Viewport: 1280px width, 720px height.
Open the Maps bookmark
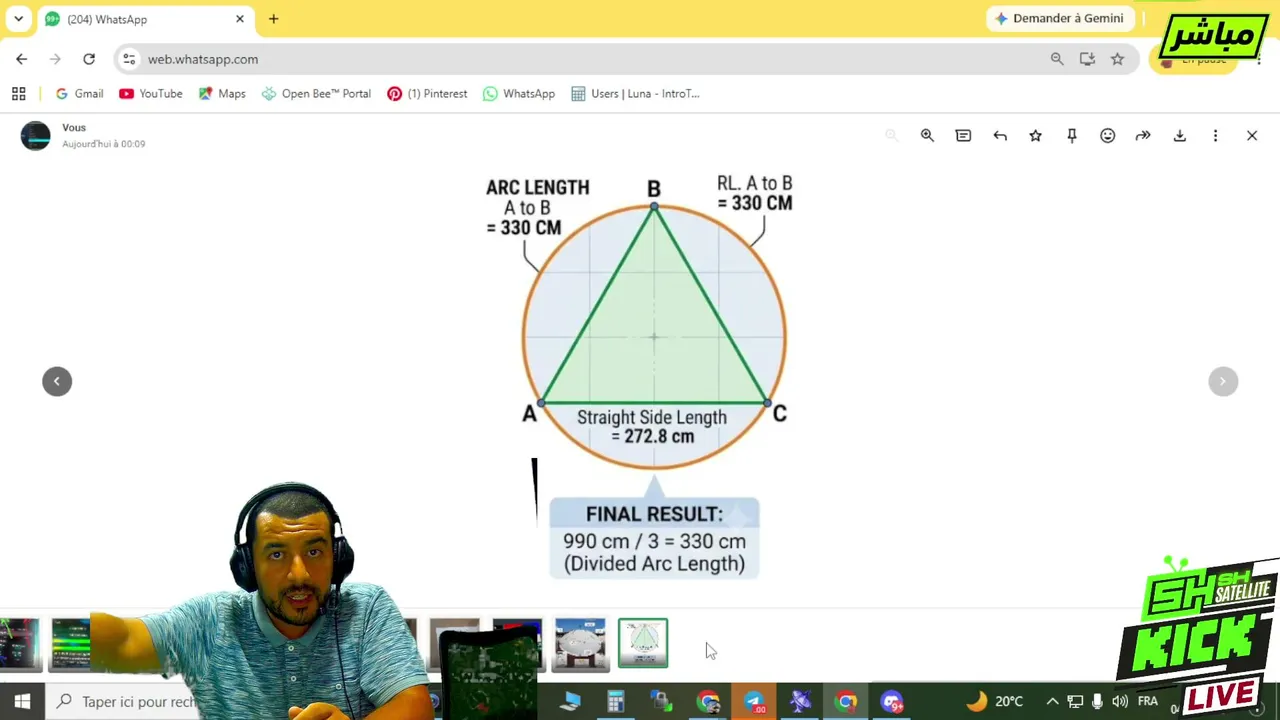pos(222,94)
